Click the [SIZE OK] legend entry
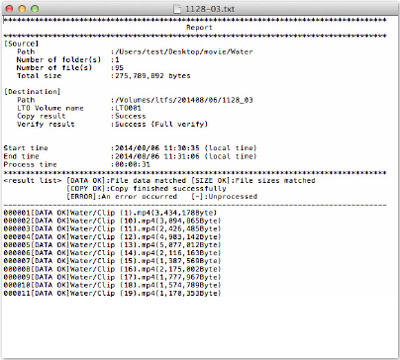 pyautogui.click(x=253, y=181)
